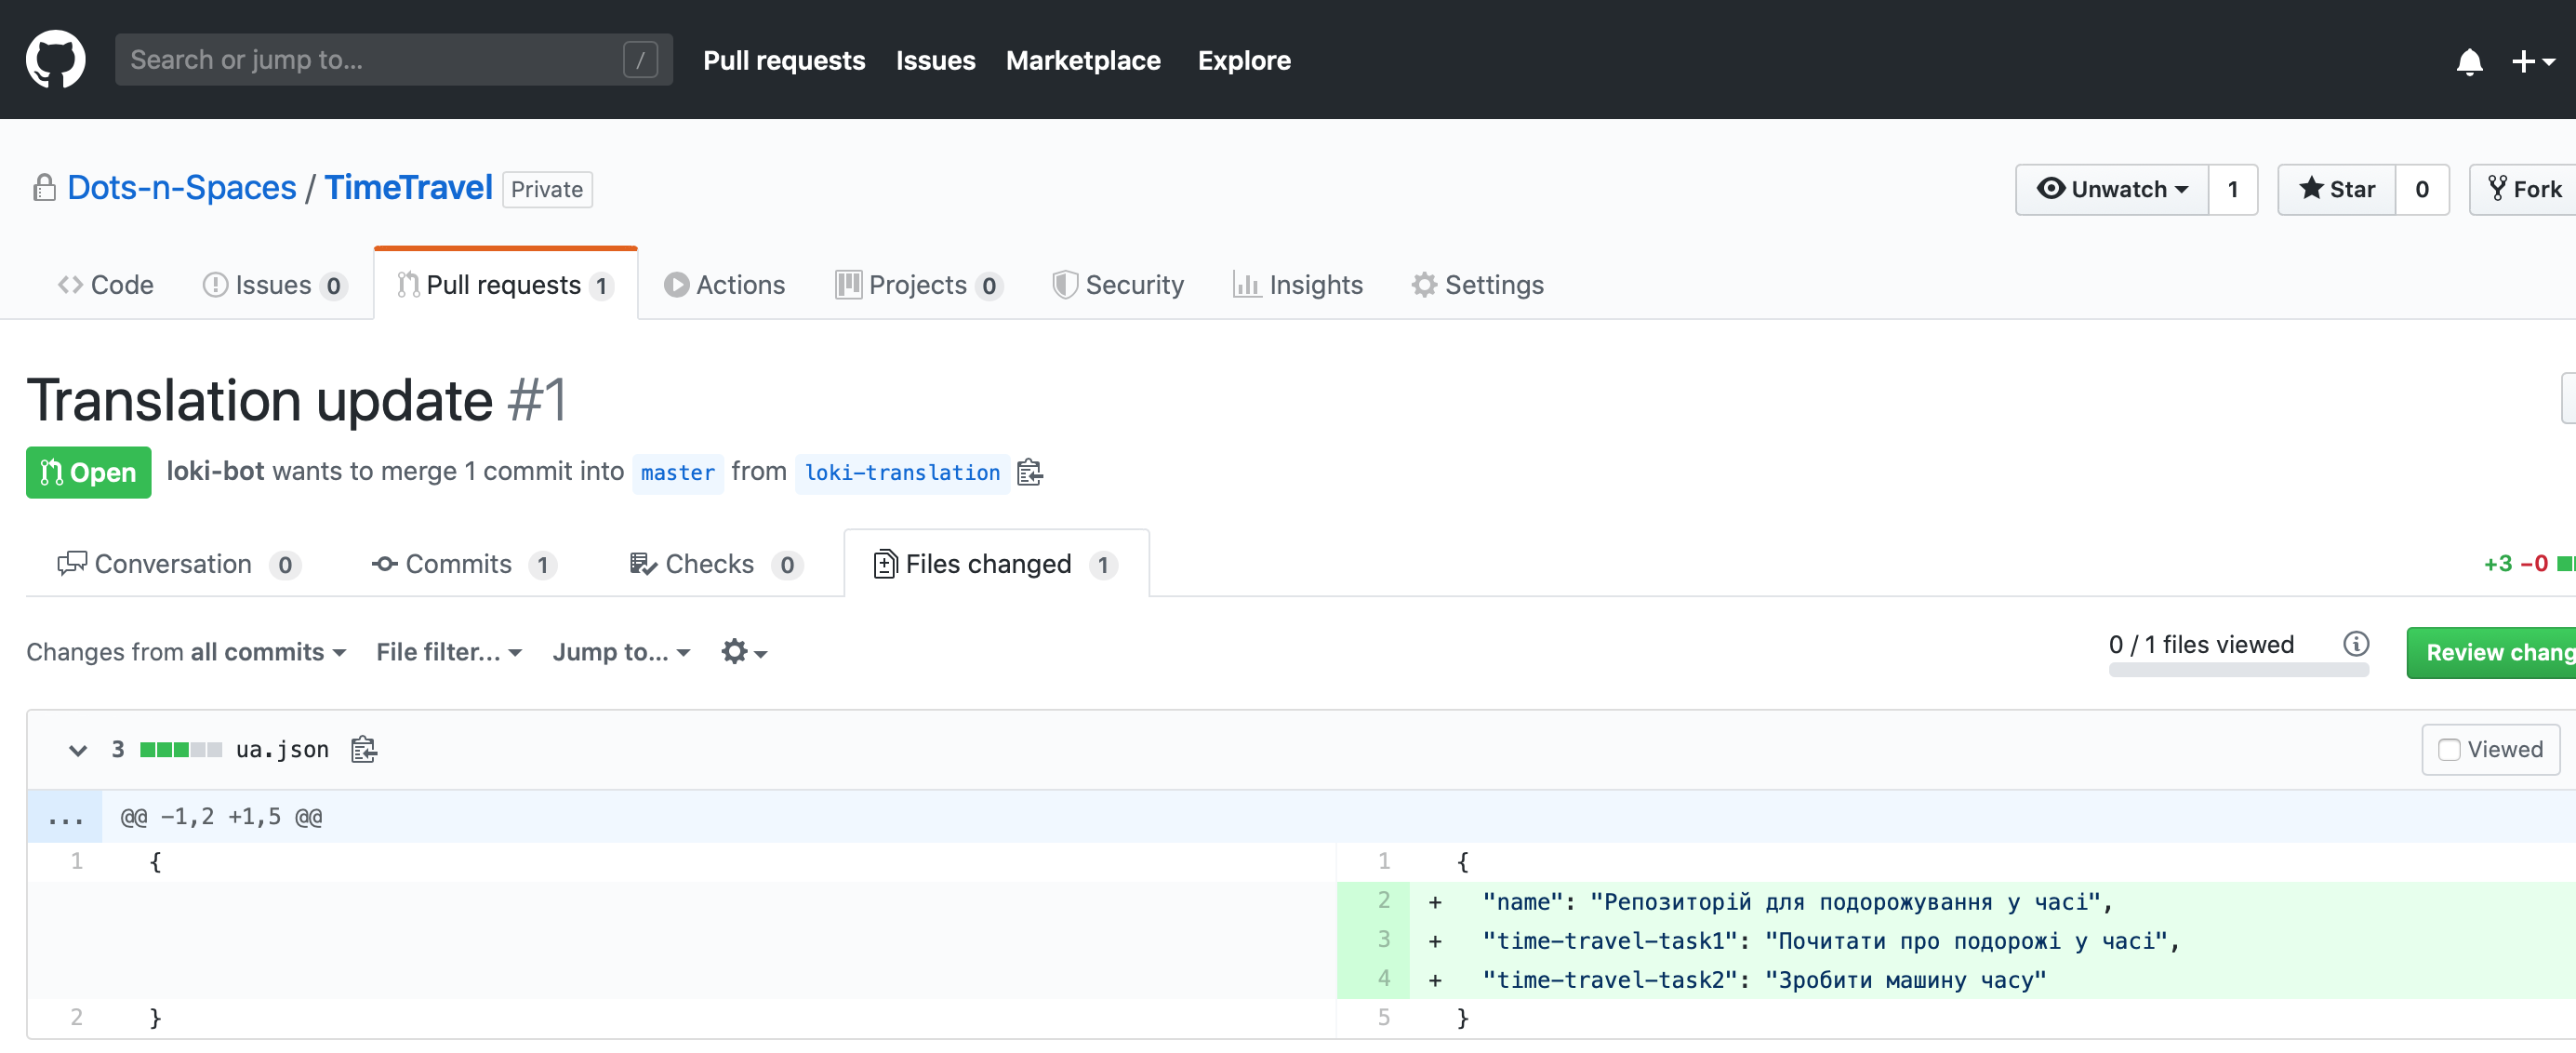2576x1053 pixels.
Task: Open the Unwatch dropdown
Action: coord(2111,189)
